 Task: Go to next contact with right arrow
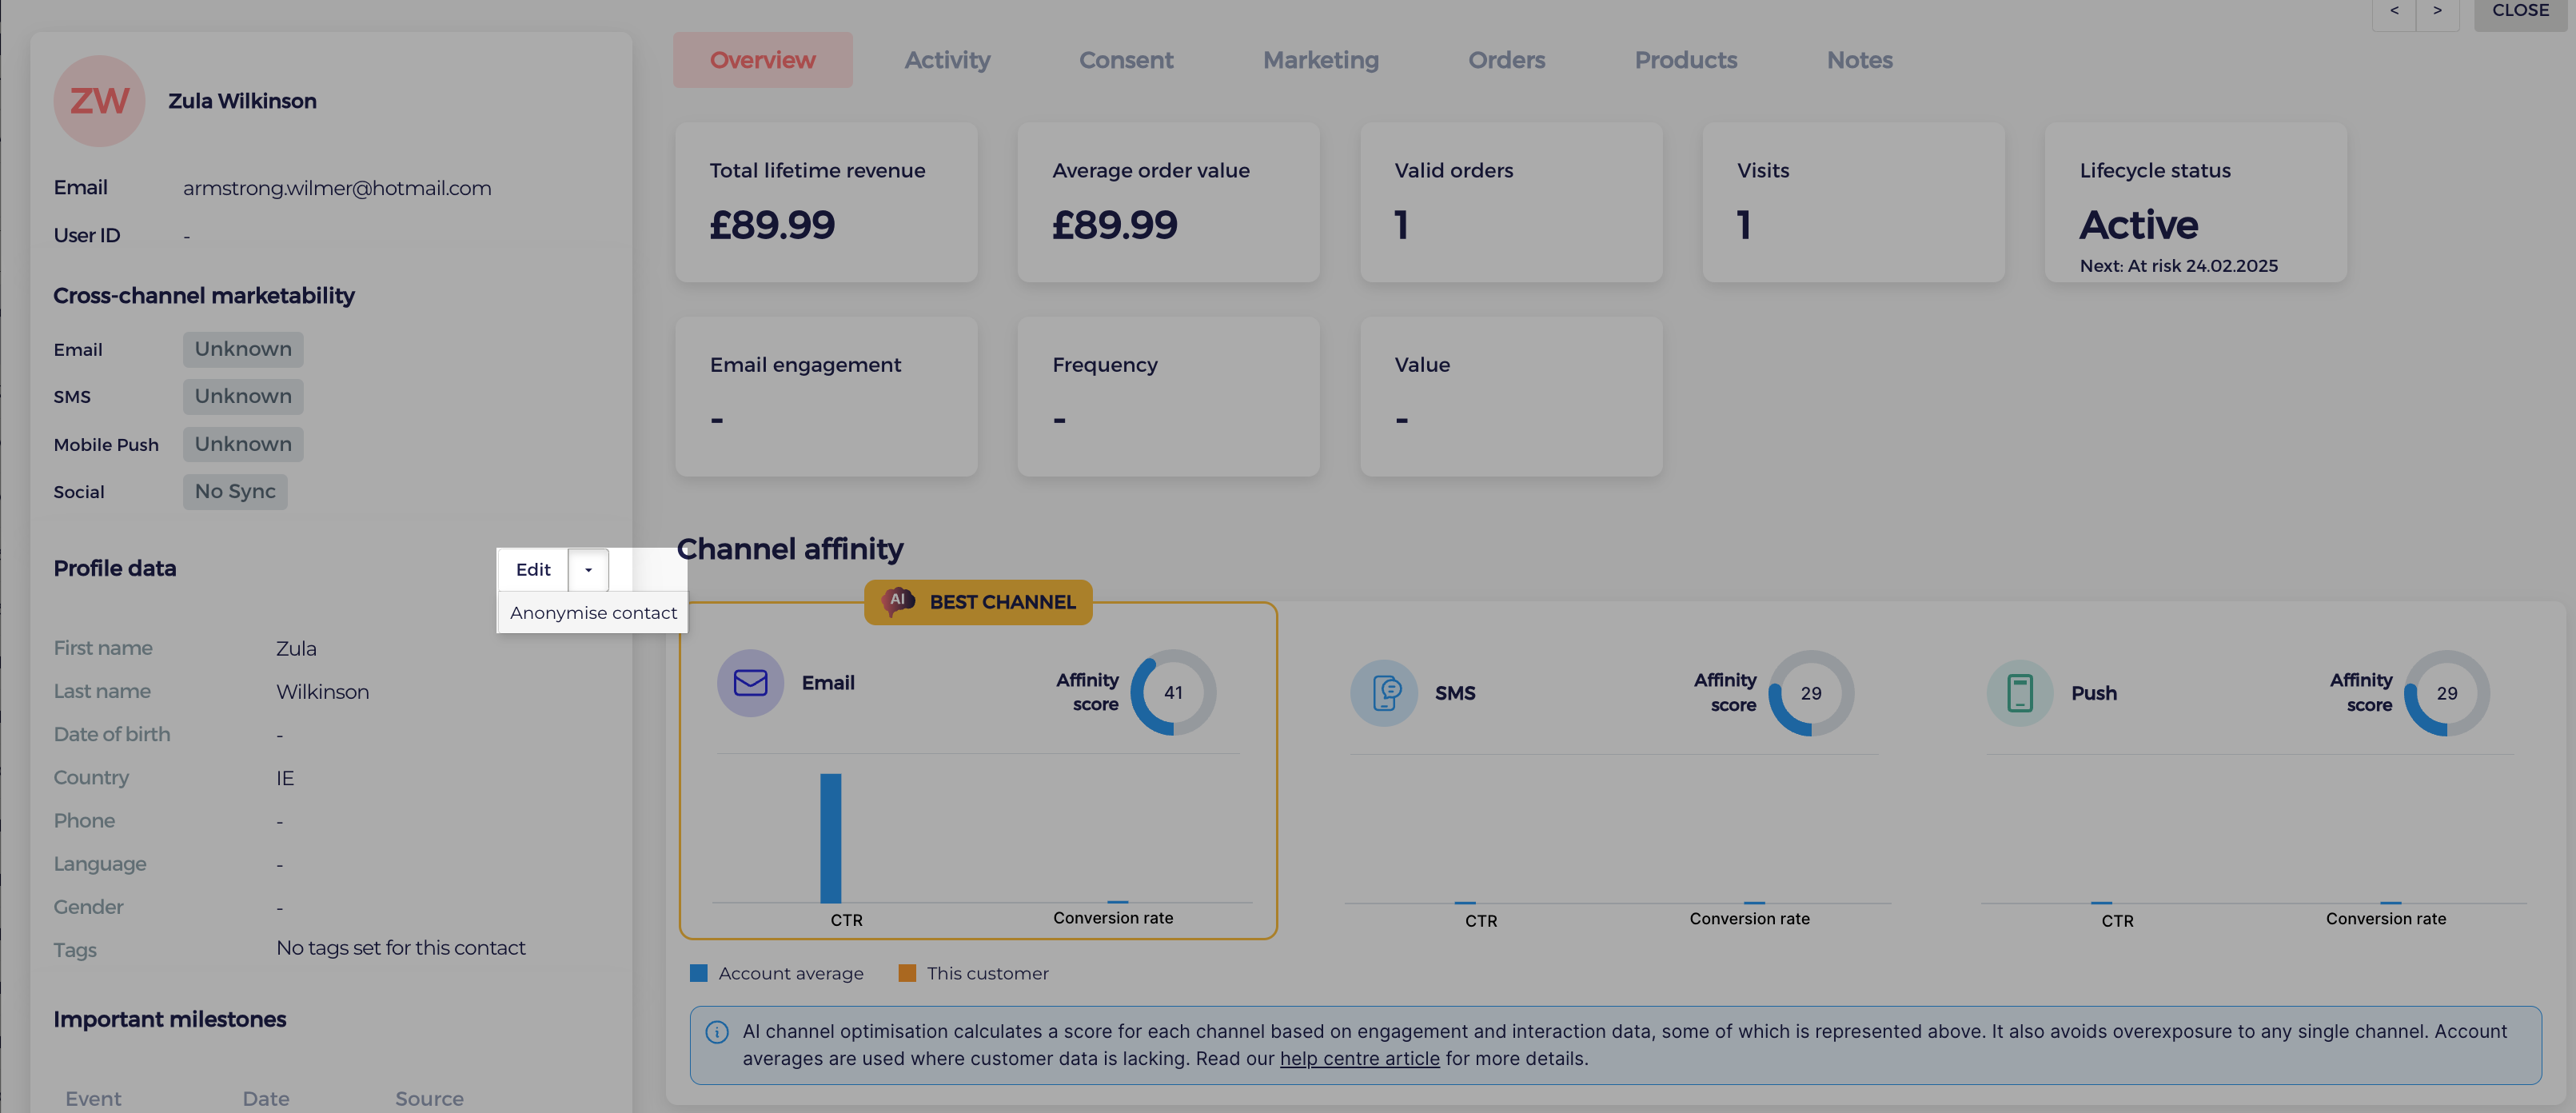pyautogui.click(x=2437, y=11)
